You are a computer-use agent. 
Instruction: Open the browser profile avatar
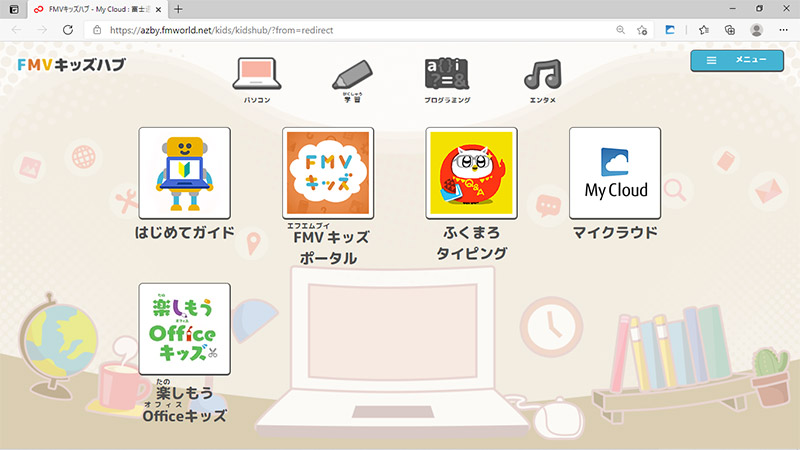[757, 30]
